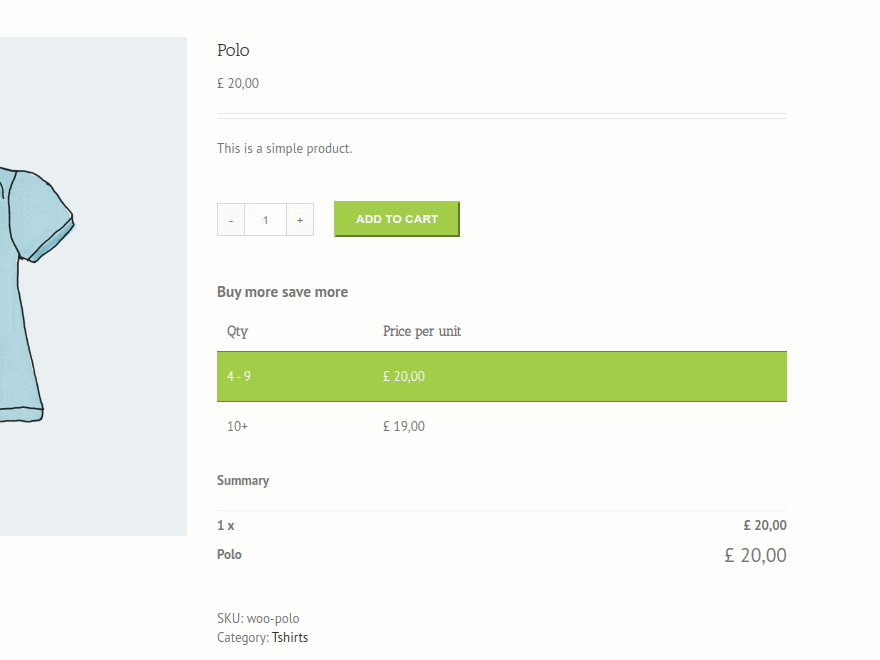This screenshot has width=880, height=660.
Task: Click the Summary heading
Action: (x=243, y=480)
